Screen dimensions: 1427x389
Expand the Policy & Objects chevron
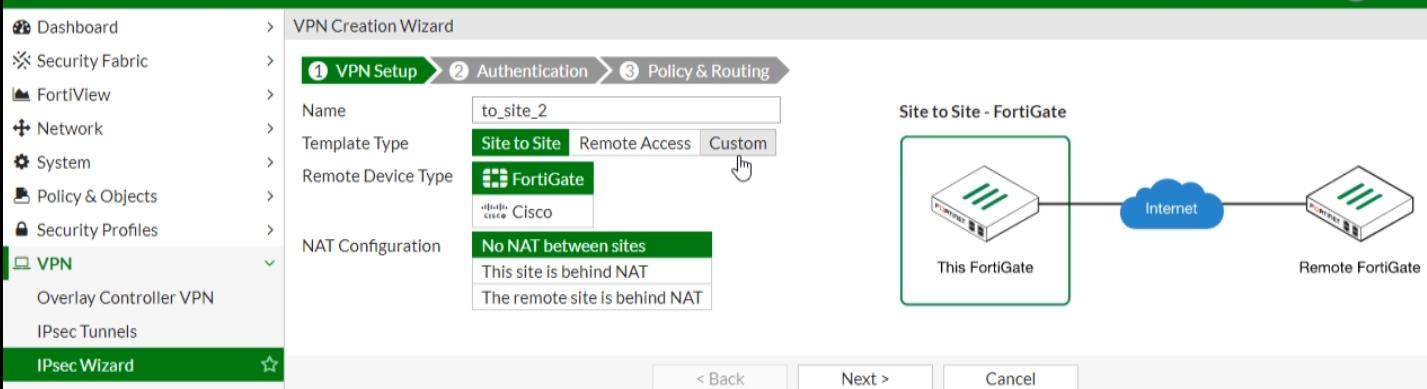[270, 196]
